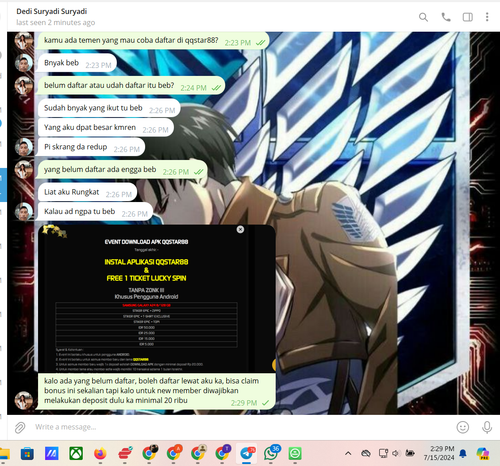Open the clock showing 2:29 PM 7/15/2024
The width and height of the screenshot is (500, 466).
point(439,453)
